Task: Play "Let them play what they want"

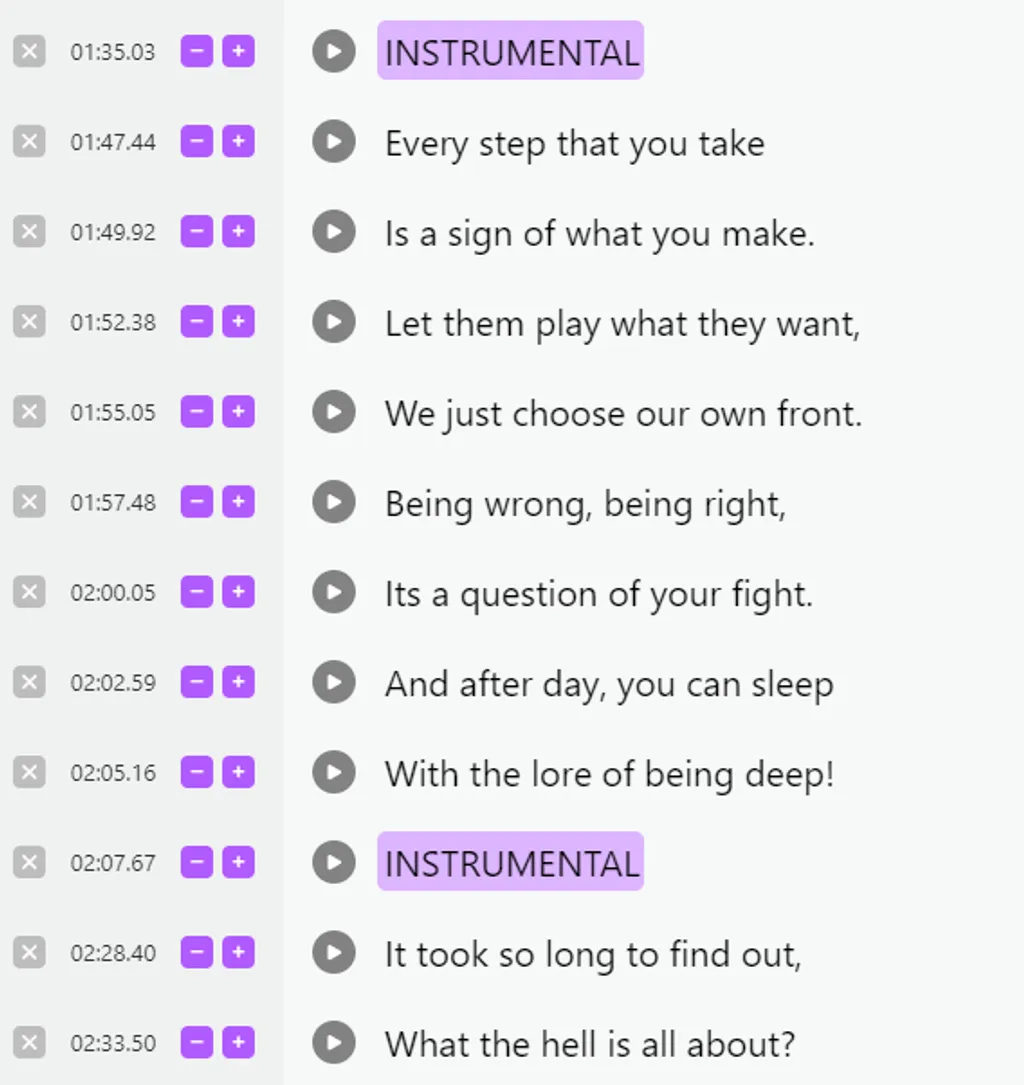Action: click(333, 322)
